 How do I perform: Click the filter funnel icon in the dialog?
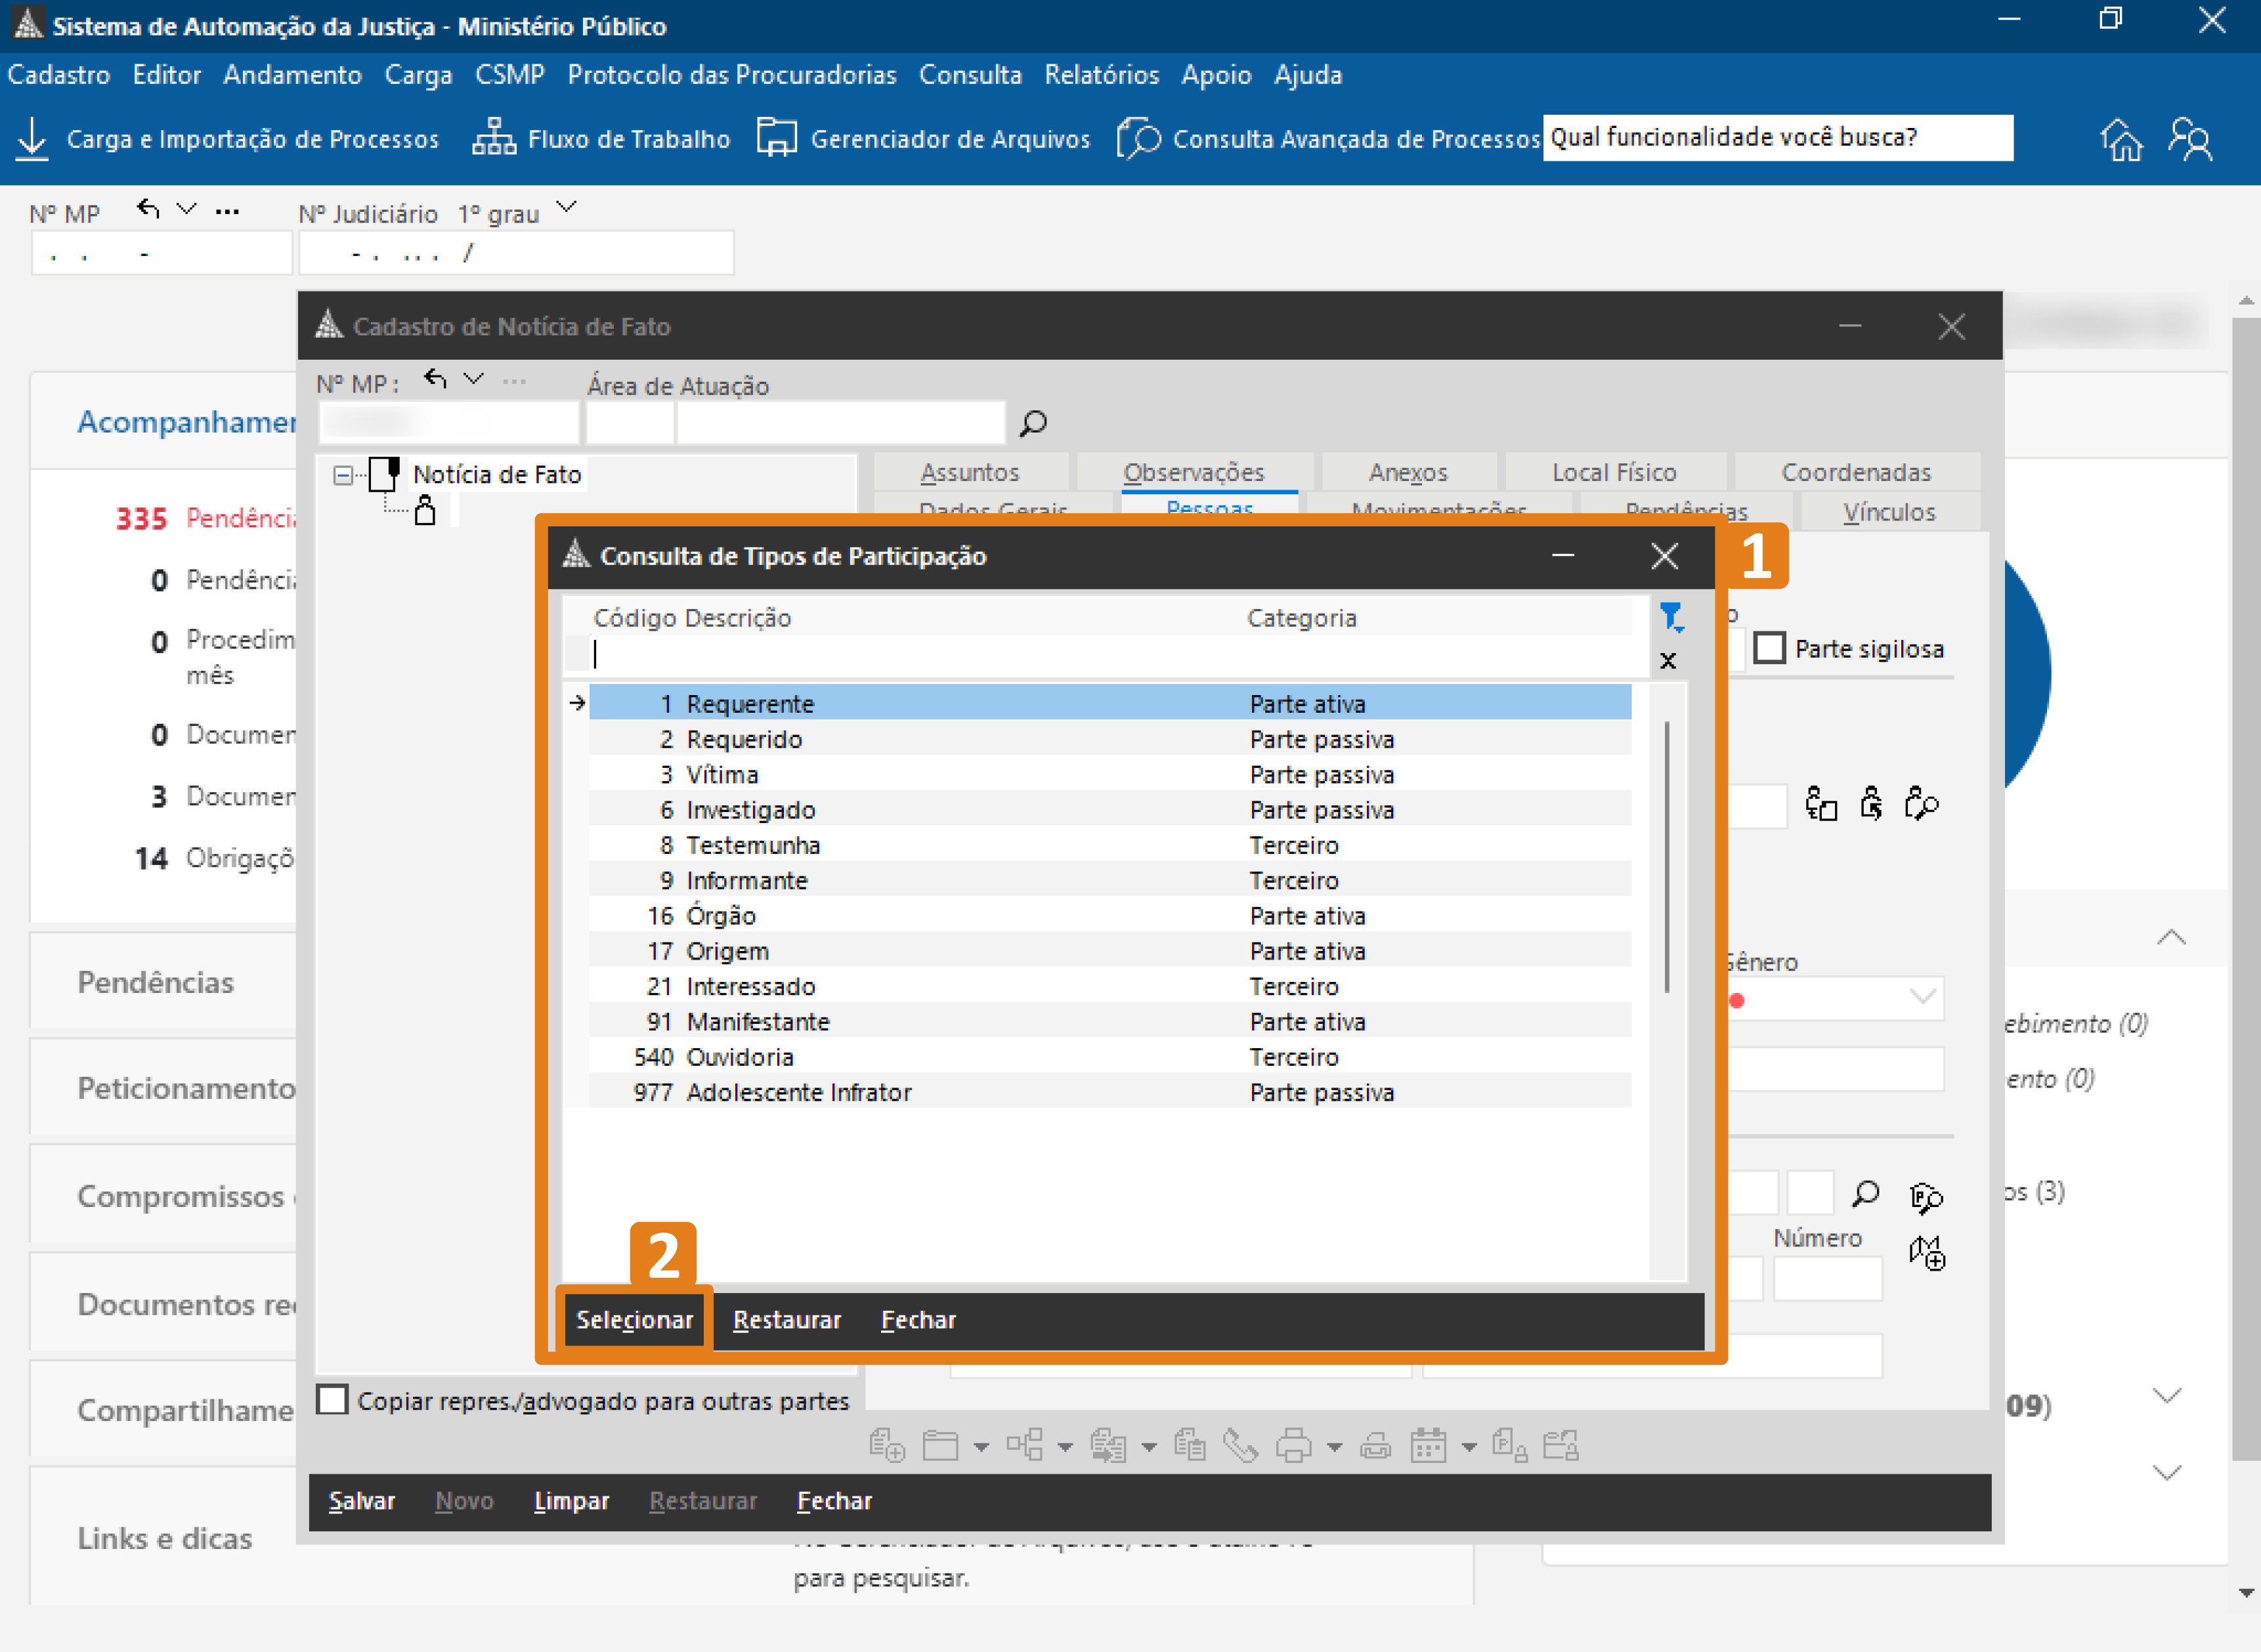point(1670,617)
